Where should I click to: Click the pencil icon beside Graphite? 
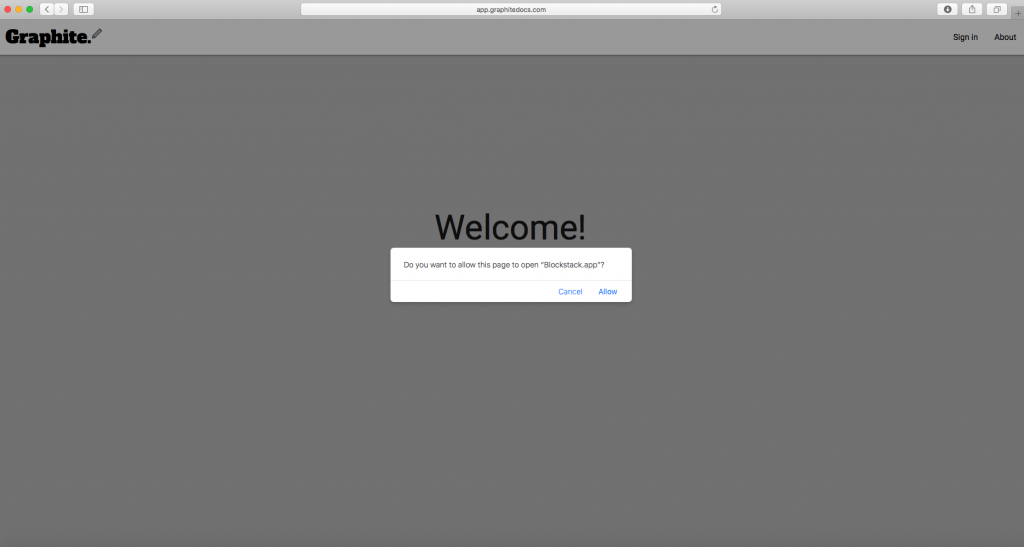point(97,34)
